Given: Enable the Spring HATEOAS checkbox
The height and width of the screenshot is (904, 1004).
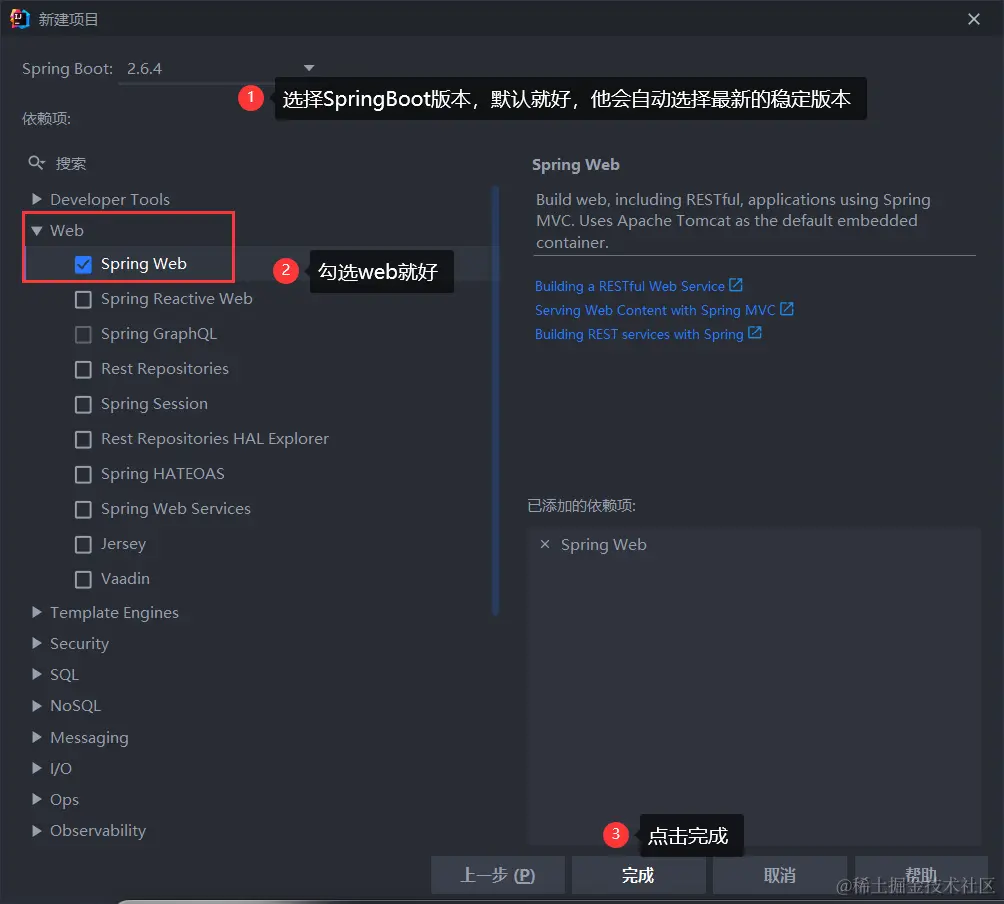Looking at the screenshot, I should [83, 474].
